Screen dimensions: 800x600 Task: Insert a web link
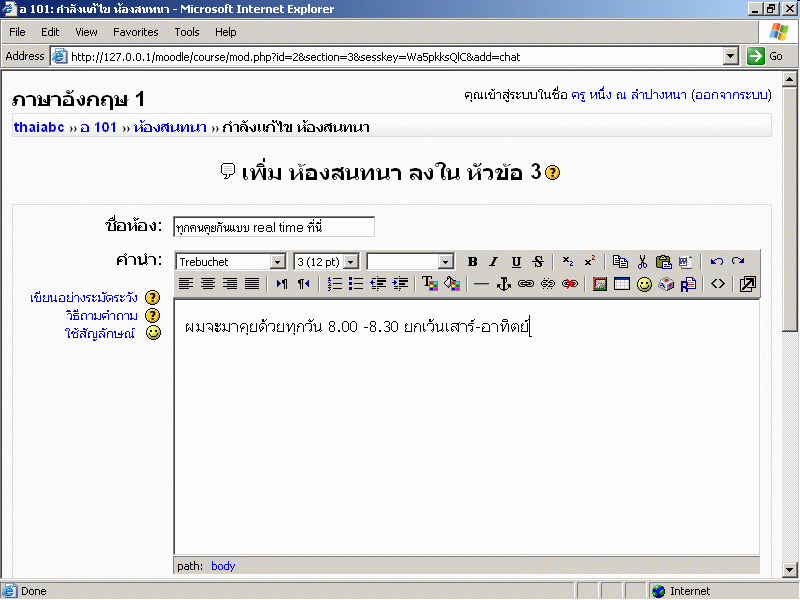click(526, 284)
